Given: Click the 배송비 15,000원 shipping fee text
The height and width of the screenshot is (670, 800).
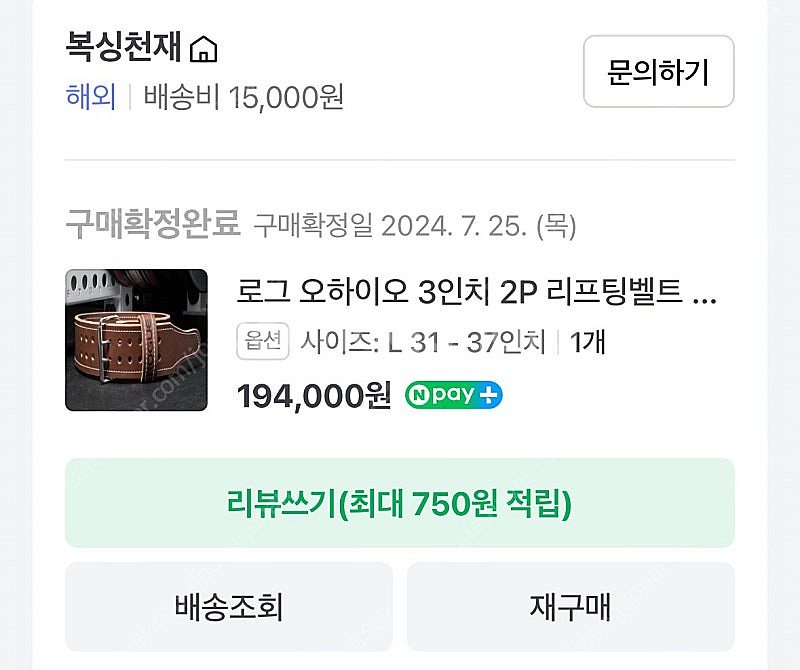Looking at the screenshot, I should coord(244,97).
